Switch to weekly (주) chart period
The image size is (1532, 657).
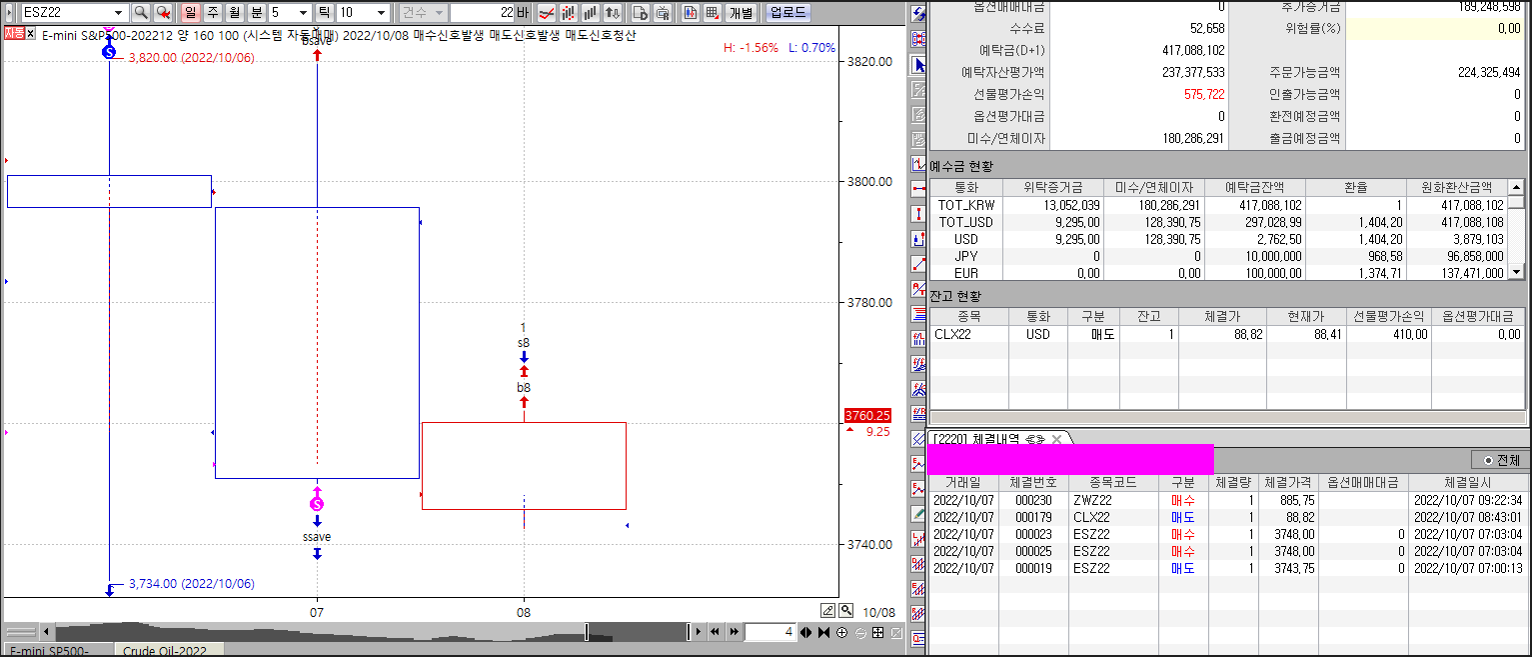coord(212,13)
